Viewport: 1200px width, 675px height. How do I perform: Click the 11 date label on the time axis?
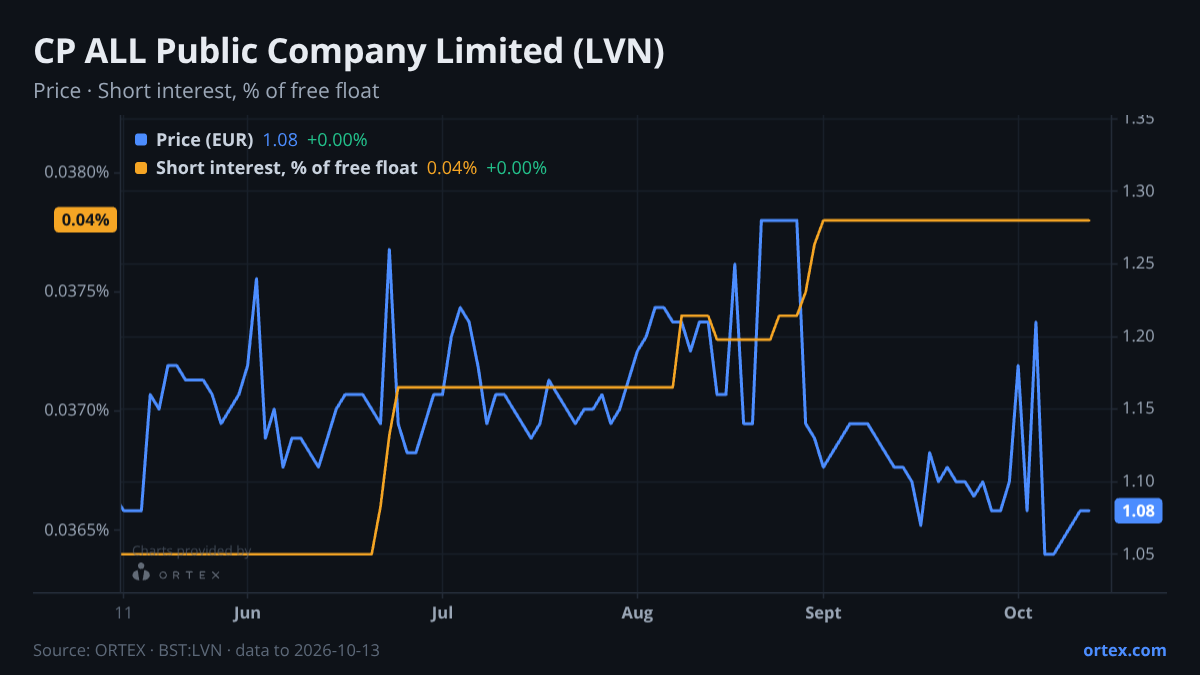[123, 614]
